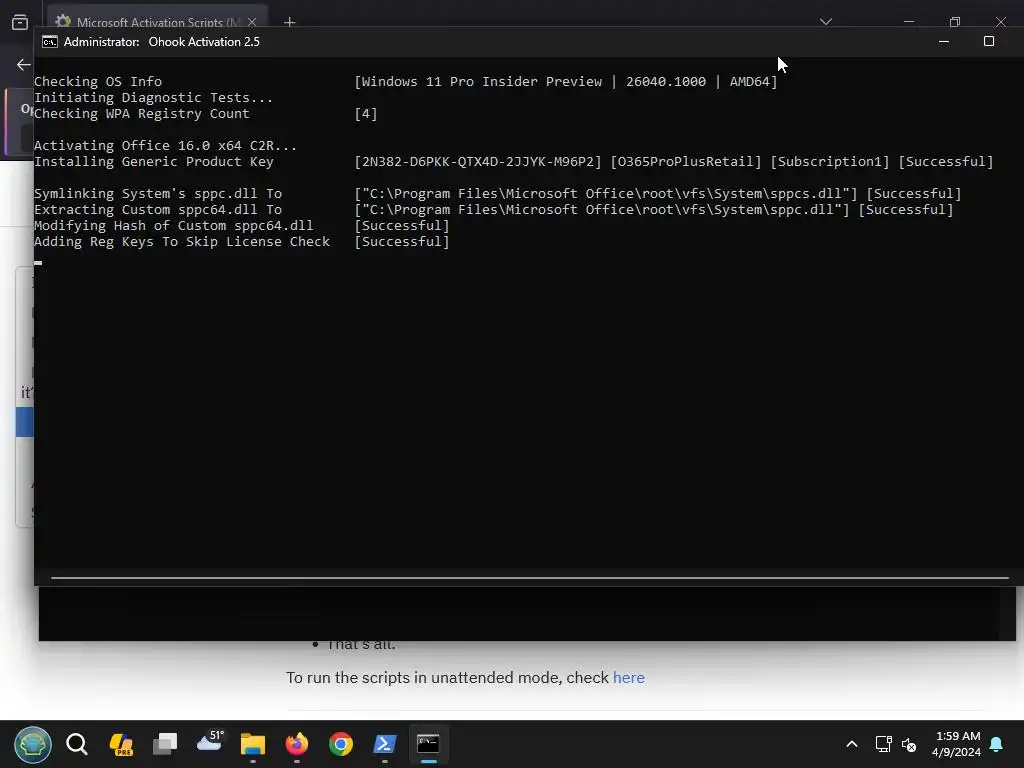1024x768 pixels.
Task: Open Task View on taskbar
Action: (x=165, y=744)
